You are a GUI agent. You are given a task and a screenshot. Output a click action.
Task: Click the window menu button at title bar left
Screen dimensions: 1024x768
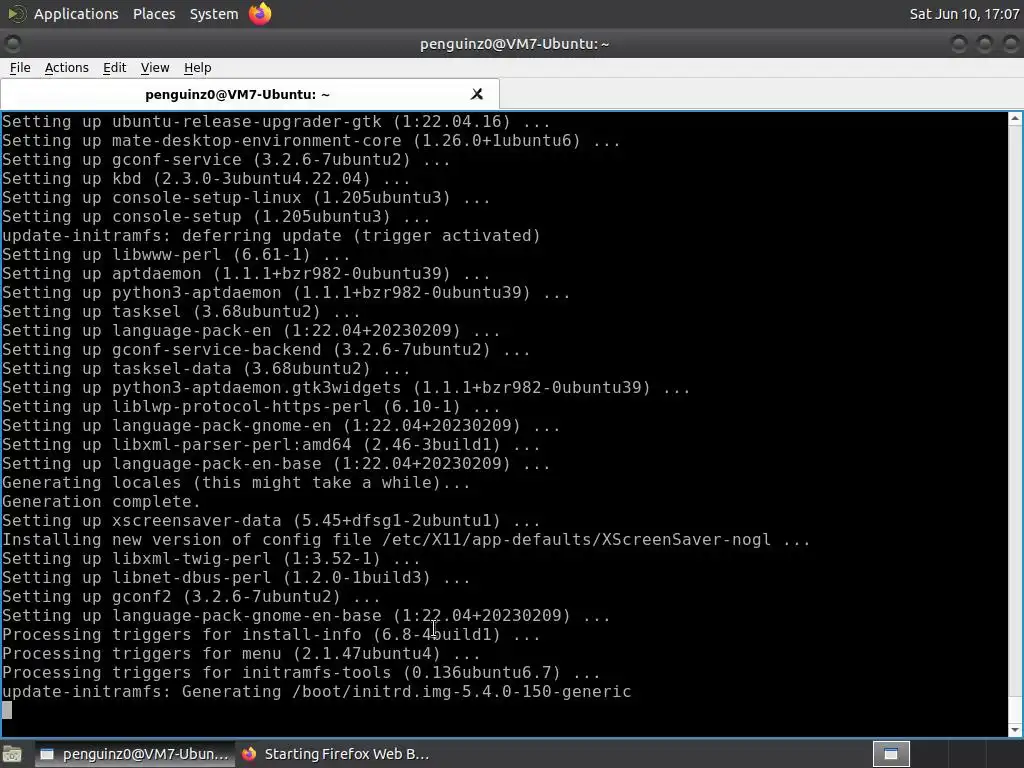[x=12, y=44]
